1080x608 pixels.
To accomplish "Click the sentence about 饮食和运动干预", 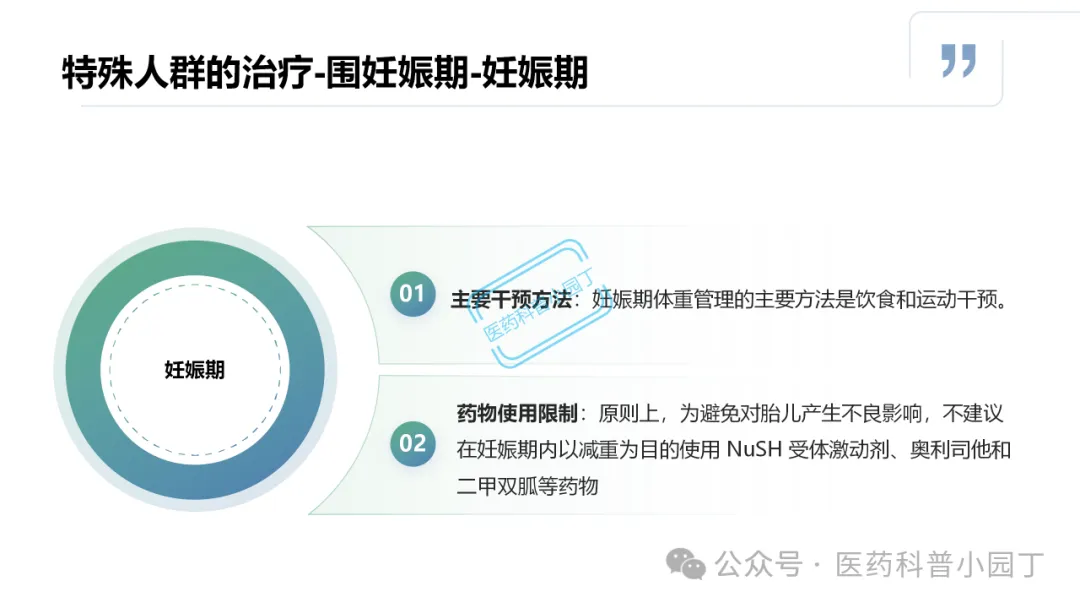I will tap(801, 300).
